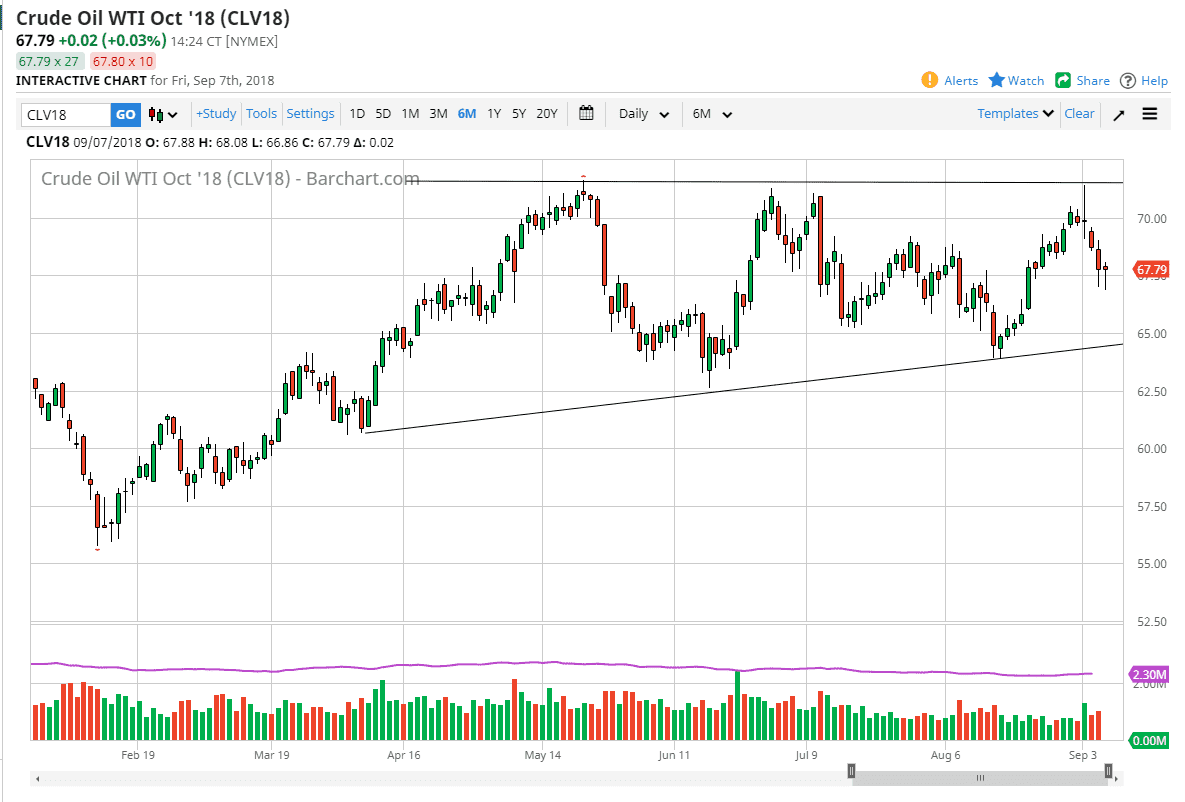Open the Tools menu
Screen dimensions: 1185x802
(261, 113)
